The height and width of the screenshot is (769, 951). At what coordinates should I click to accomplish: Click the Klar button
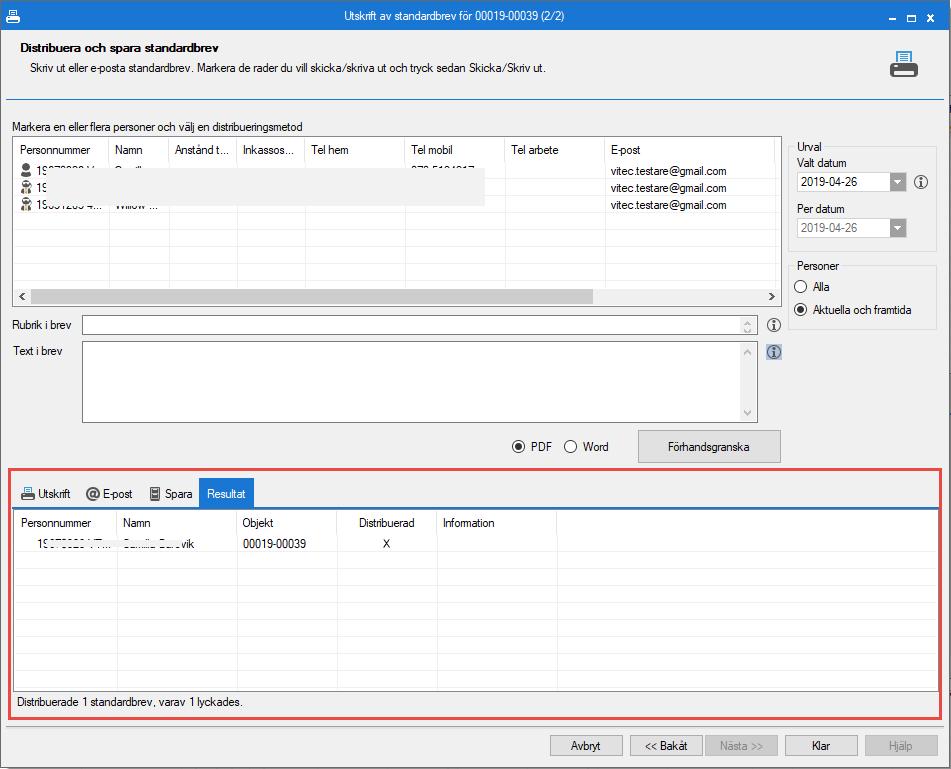821,746
